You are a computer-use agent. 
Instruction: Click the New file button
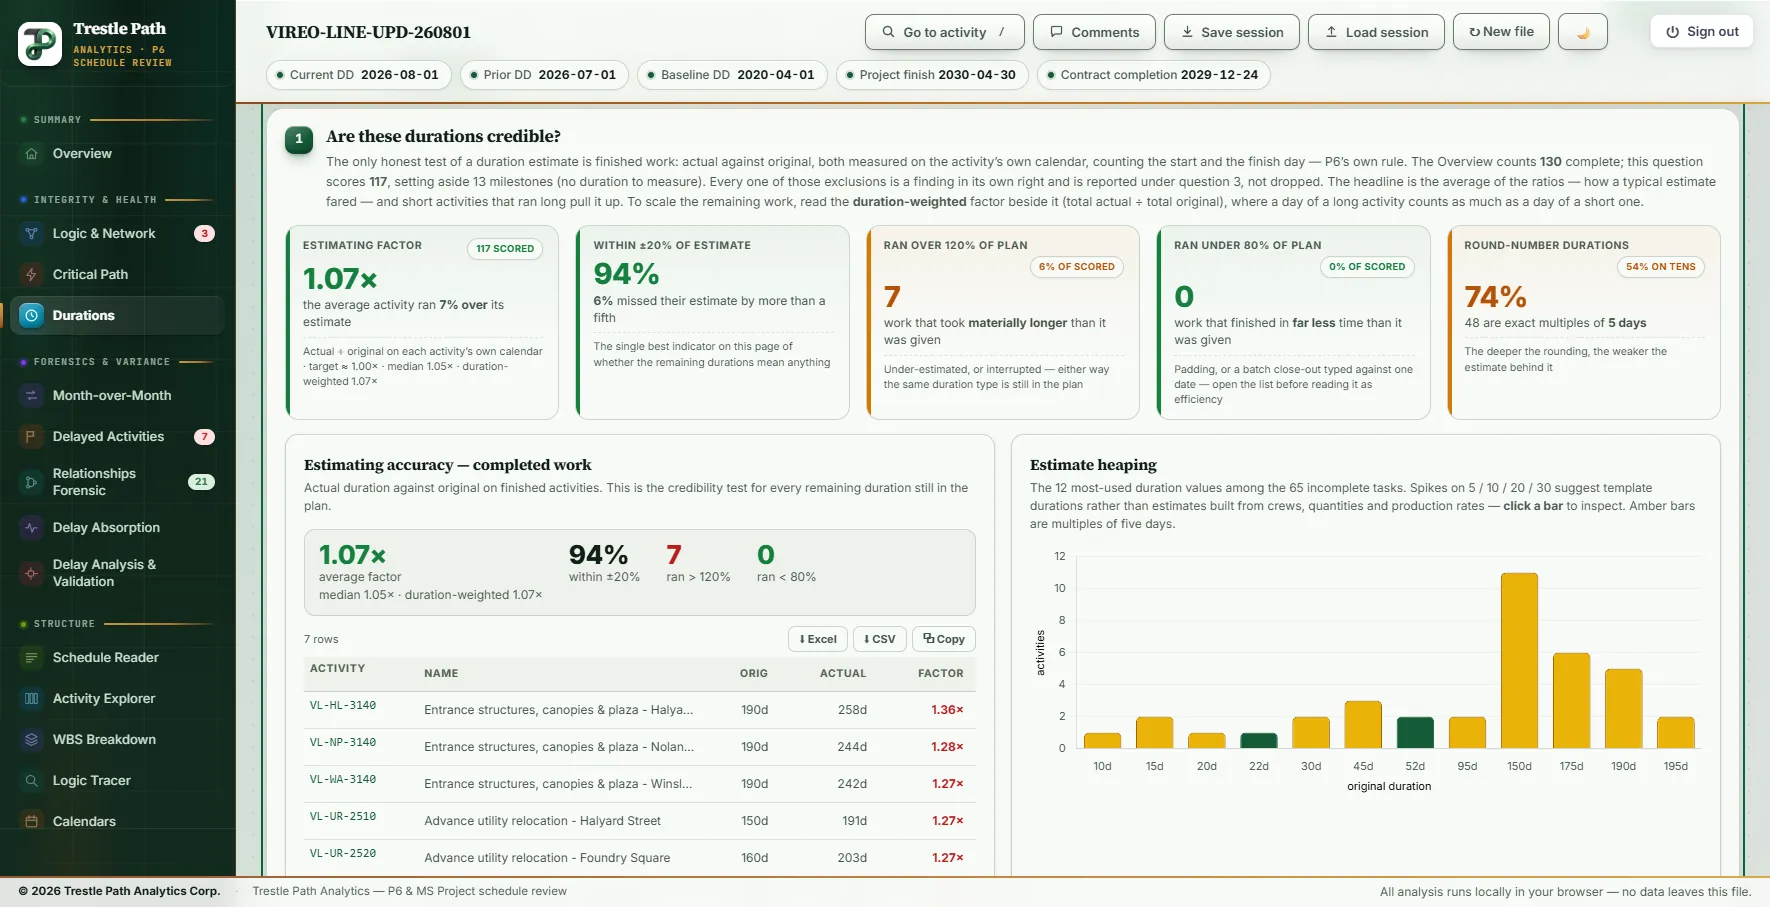(x=1501, y=32)
